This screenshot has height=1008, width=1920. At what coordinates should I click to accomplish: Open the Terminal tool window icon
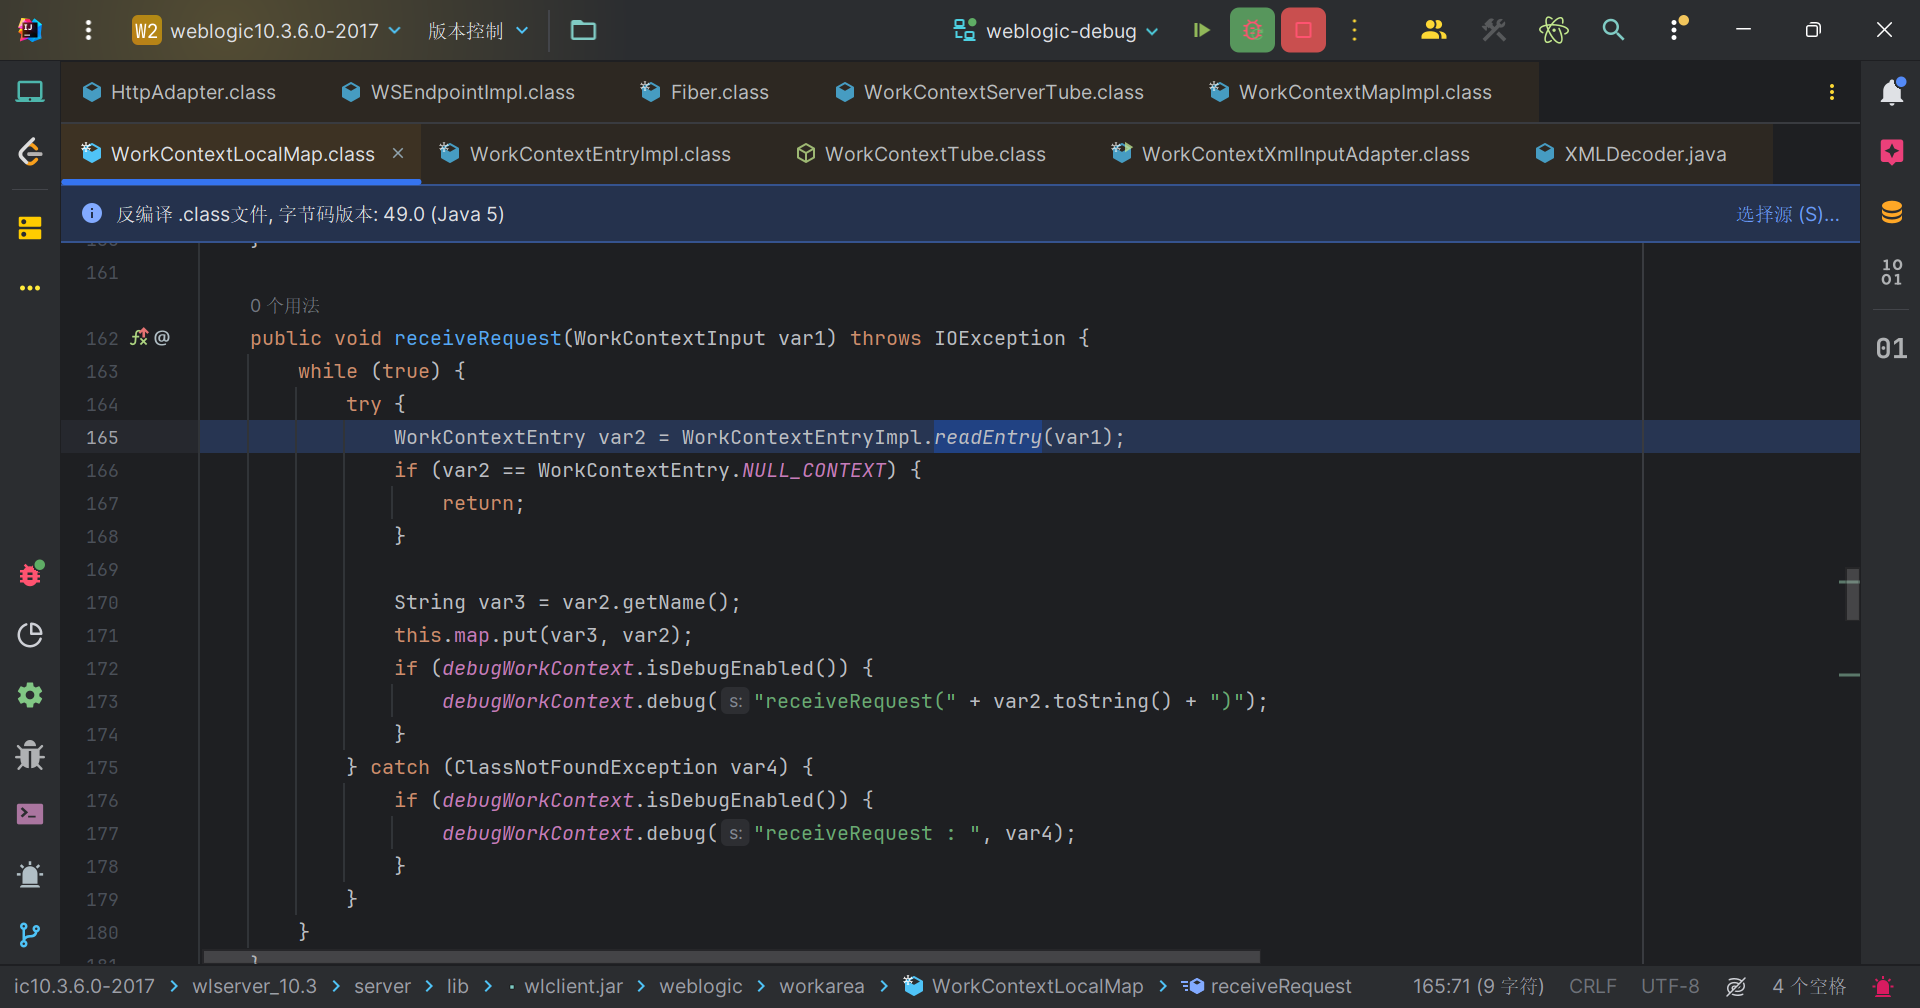pos(30,814)
